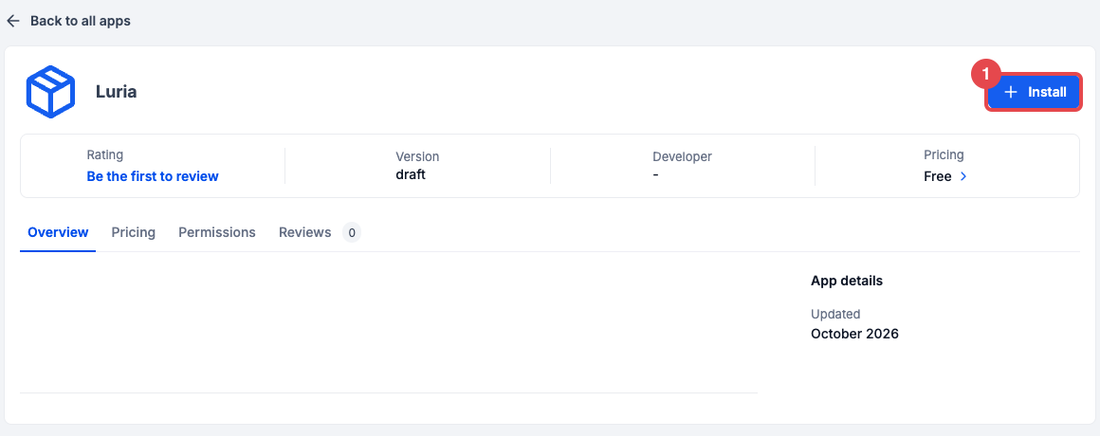Open the Permissions tab
The image size is (1100, 436).
coord(217,232)
